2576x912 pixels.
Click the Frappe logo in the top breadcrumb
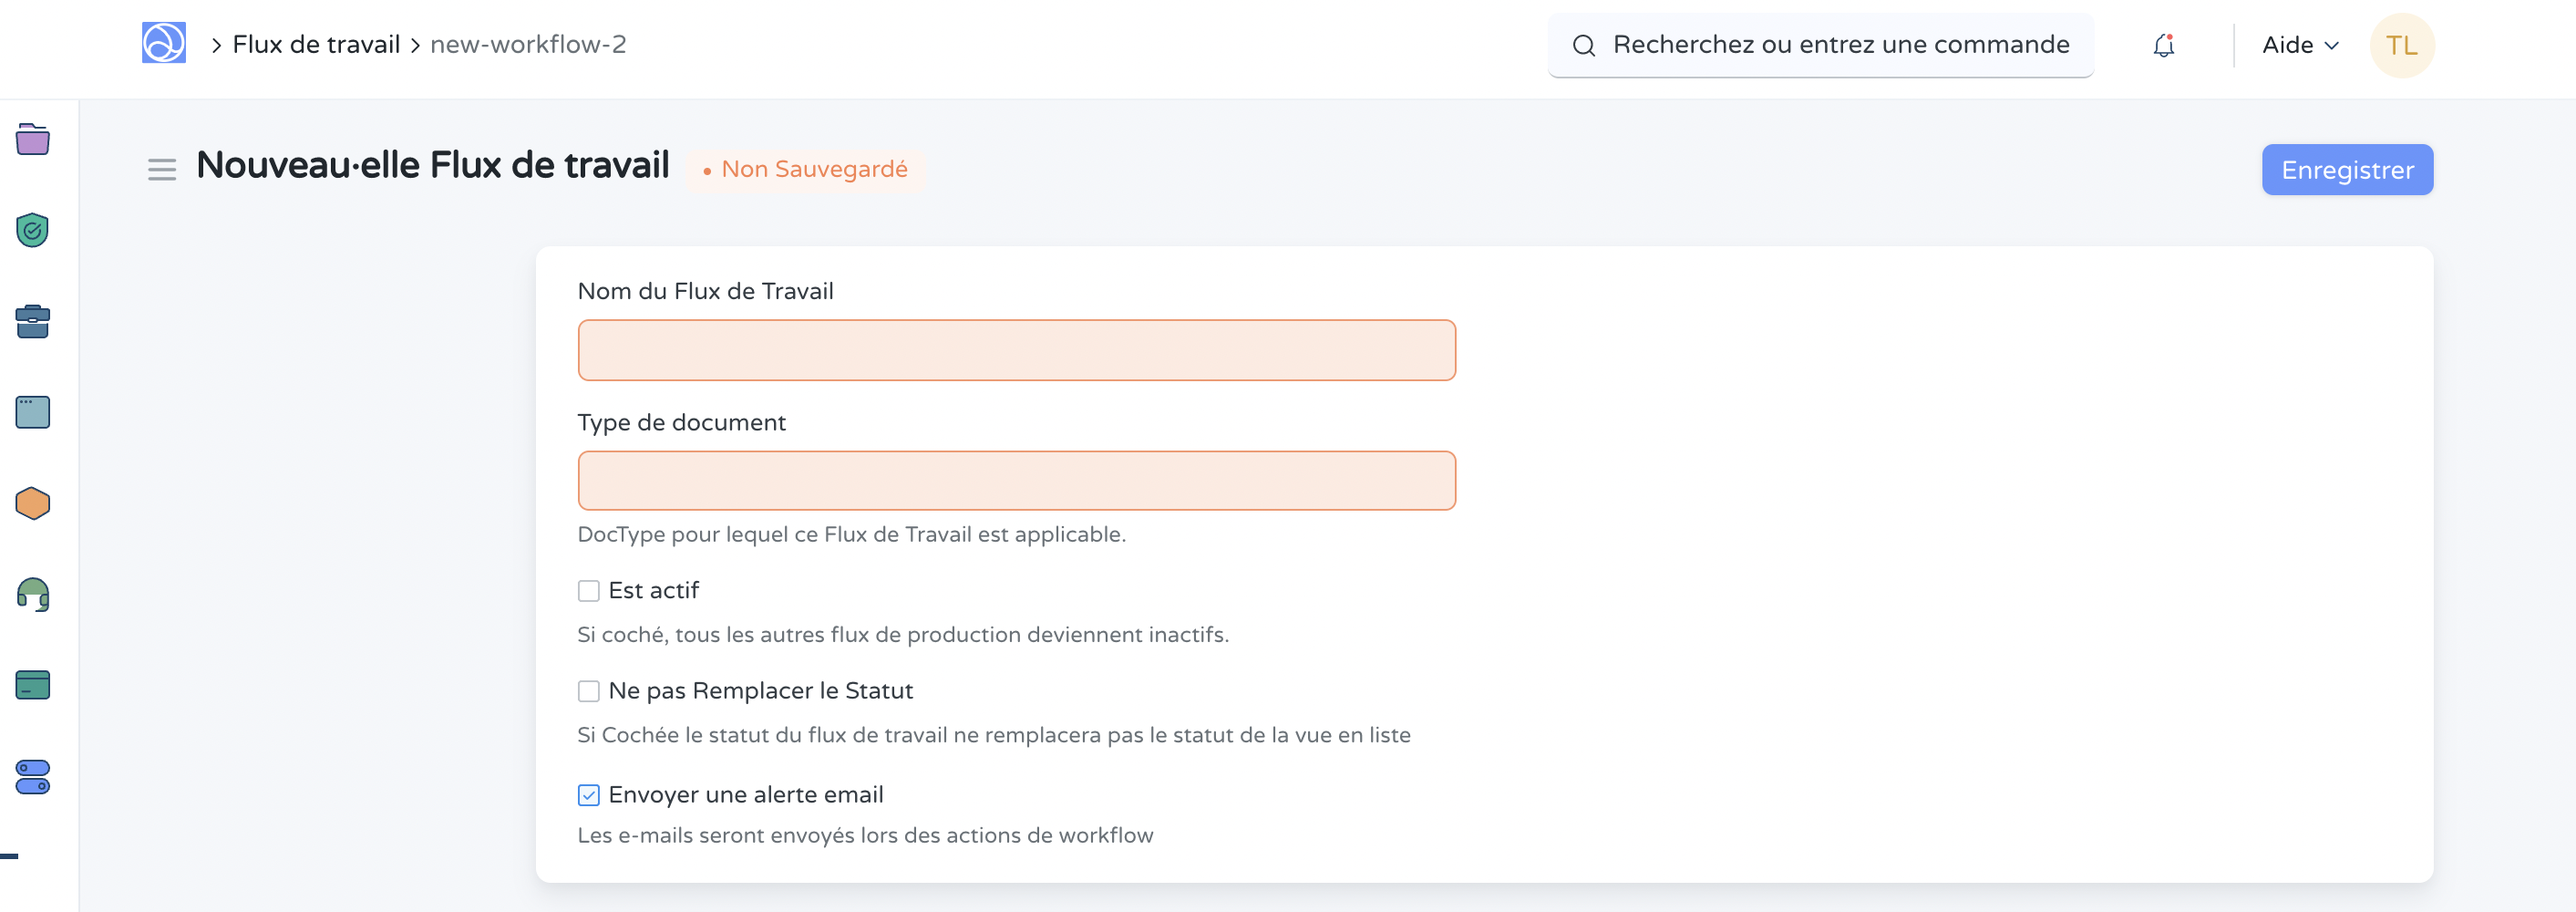click(164, 43)
